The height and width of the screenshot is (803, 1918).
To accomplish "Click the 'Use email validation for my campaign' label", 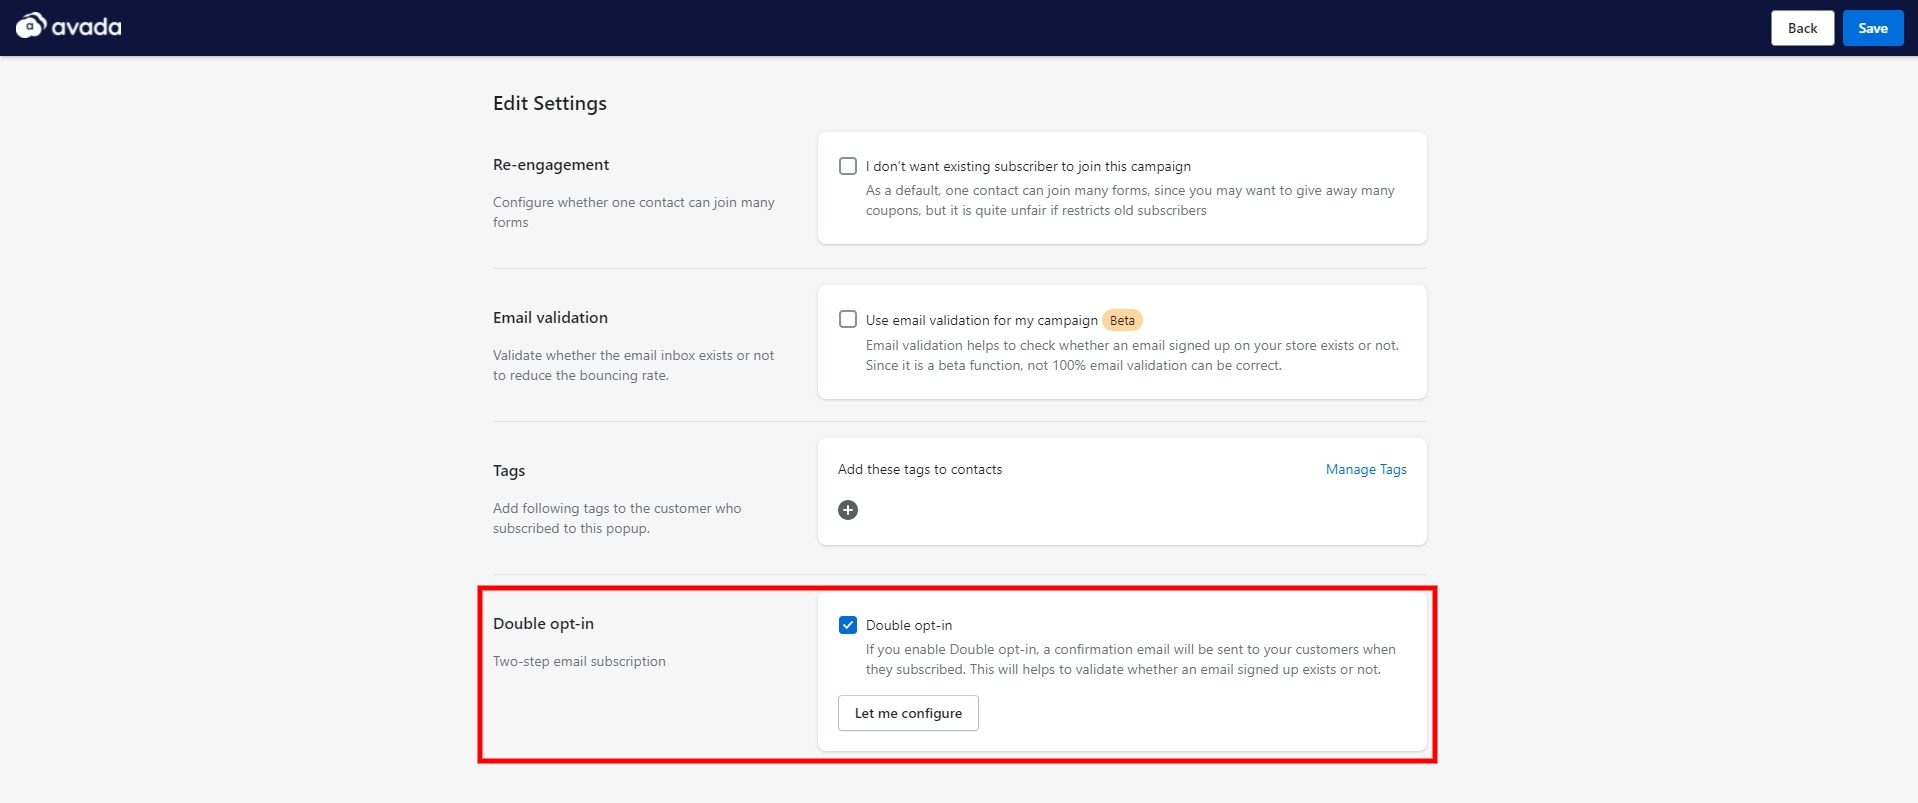I will 981,321.
